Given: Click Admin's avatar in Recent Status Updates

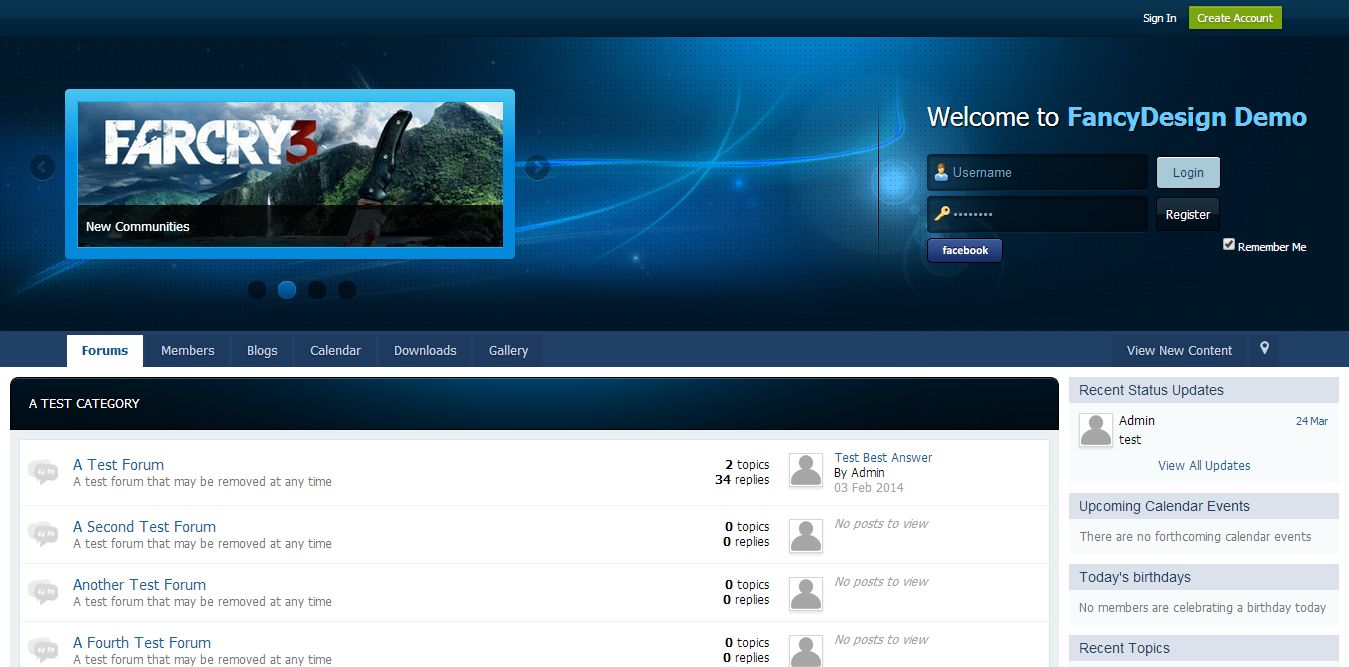Looking at the screenshot, I should pos(1096,430).
